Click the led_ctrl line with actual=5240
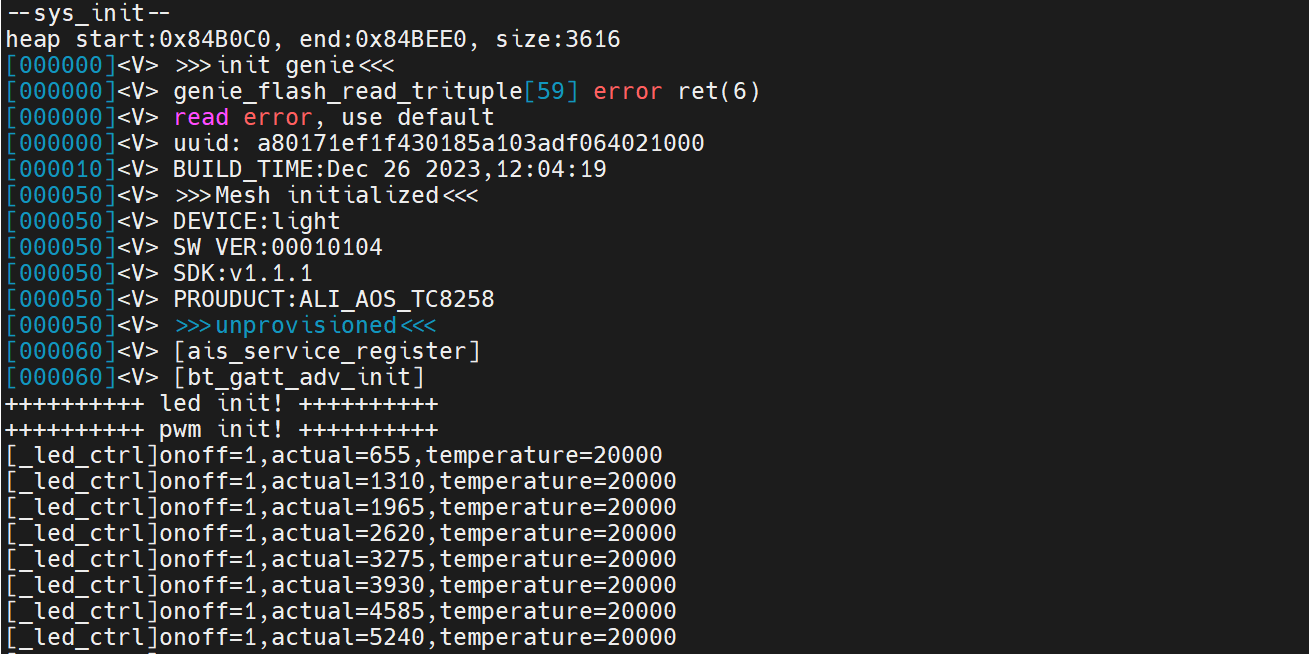Image resolution: width=1309 pixels, height=654 pixels. (x=340, y=637)
